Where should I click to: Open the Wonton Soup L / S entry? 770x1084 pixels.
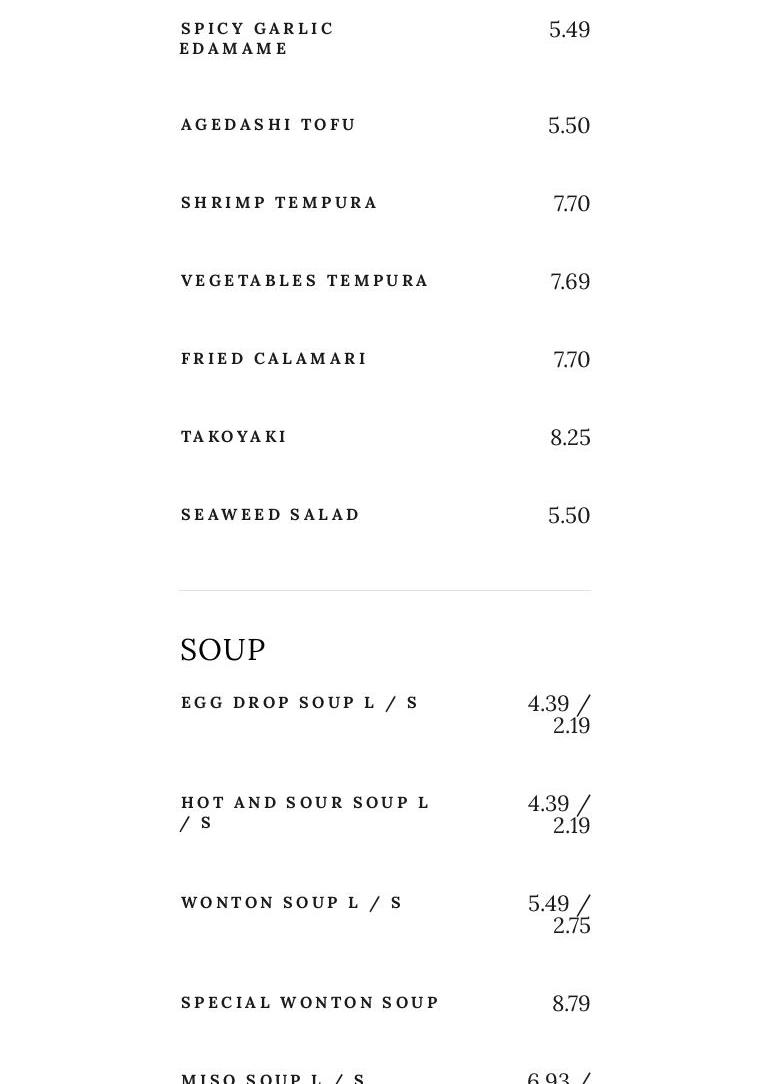pyautogui.click(x=291, y=903)
